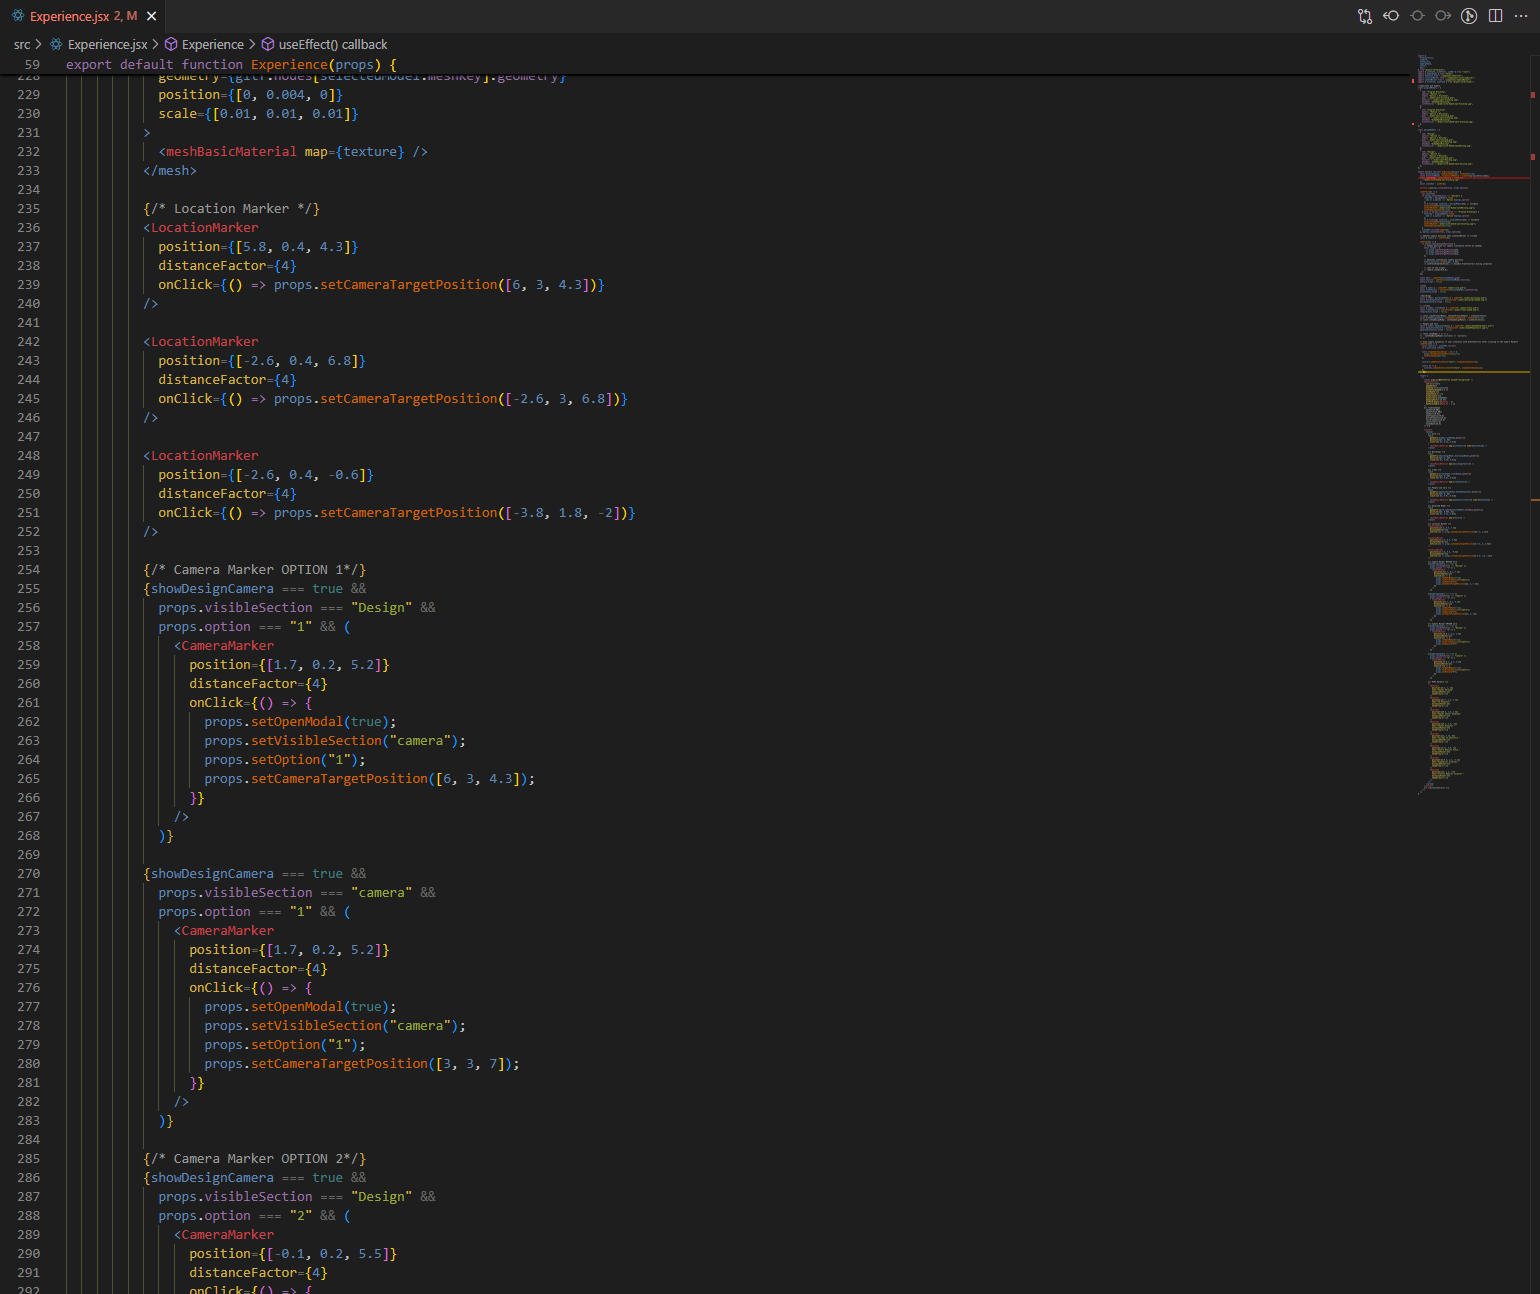Click line number 254 in gutter

click(x=29, y=570)
